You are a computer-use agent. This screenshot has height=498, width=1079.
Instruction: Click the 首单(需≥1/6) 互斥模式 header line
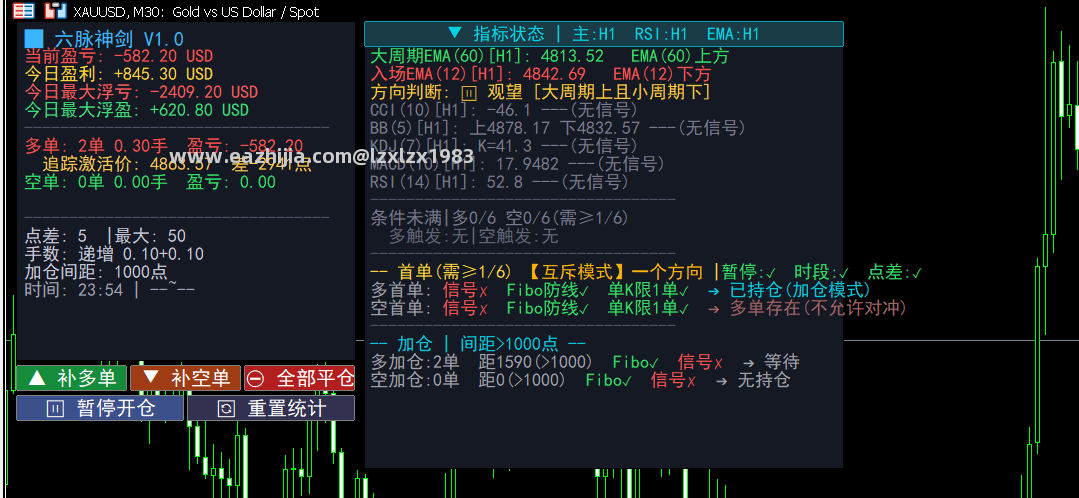pyautogui.click(x=645, y=272)
